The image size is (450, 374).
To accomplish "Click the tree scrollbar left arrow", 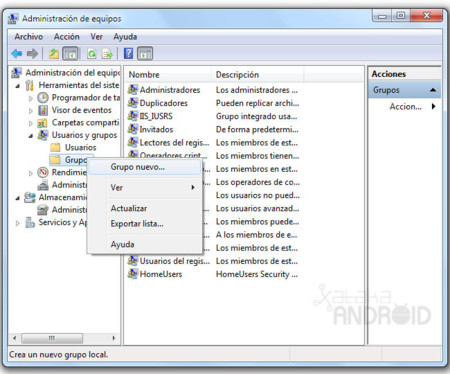I will [x=14, y=338].
